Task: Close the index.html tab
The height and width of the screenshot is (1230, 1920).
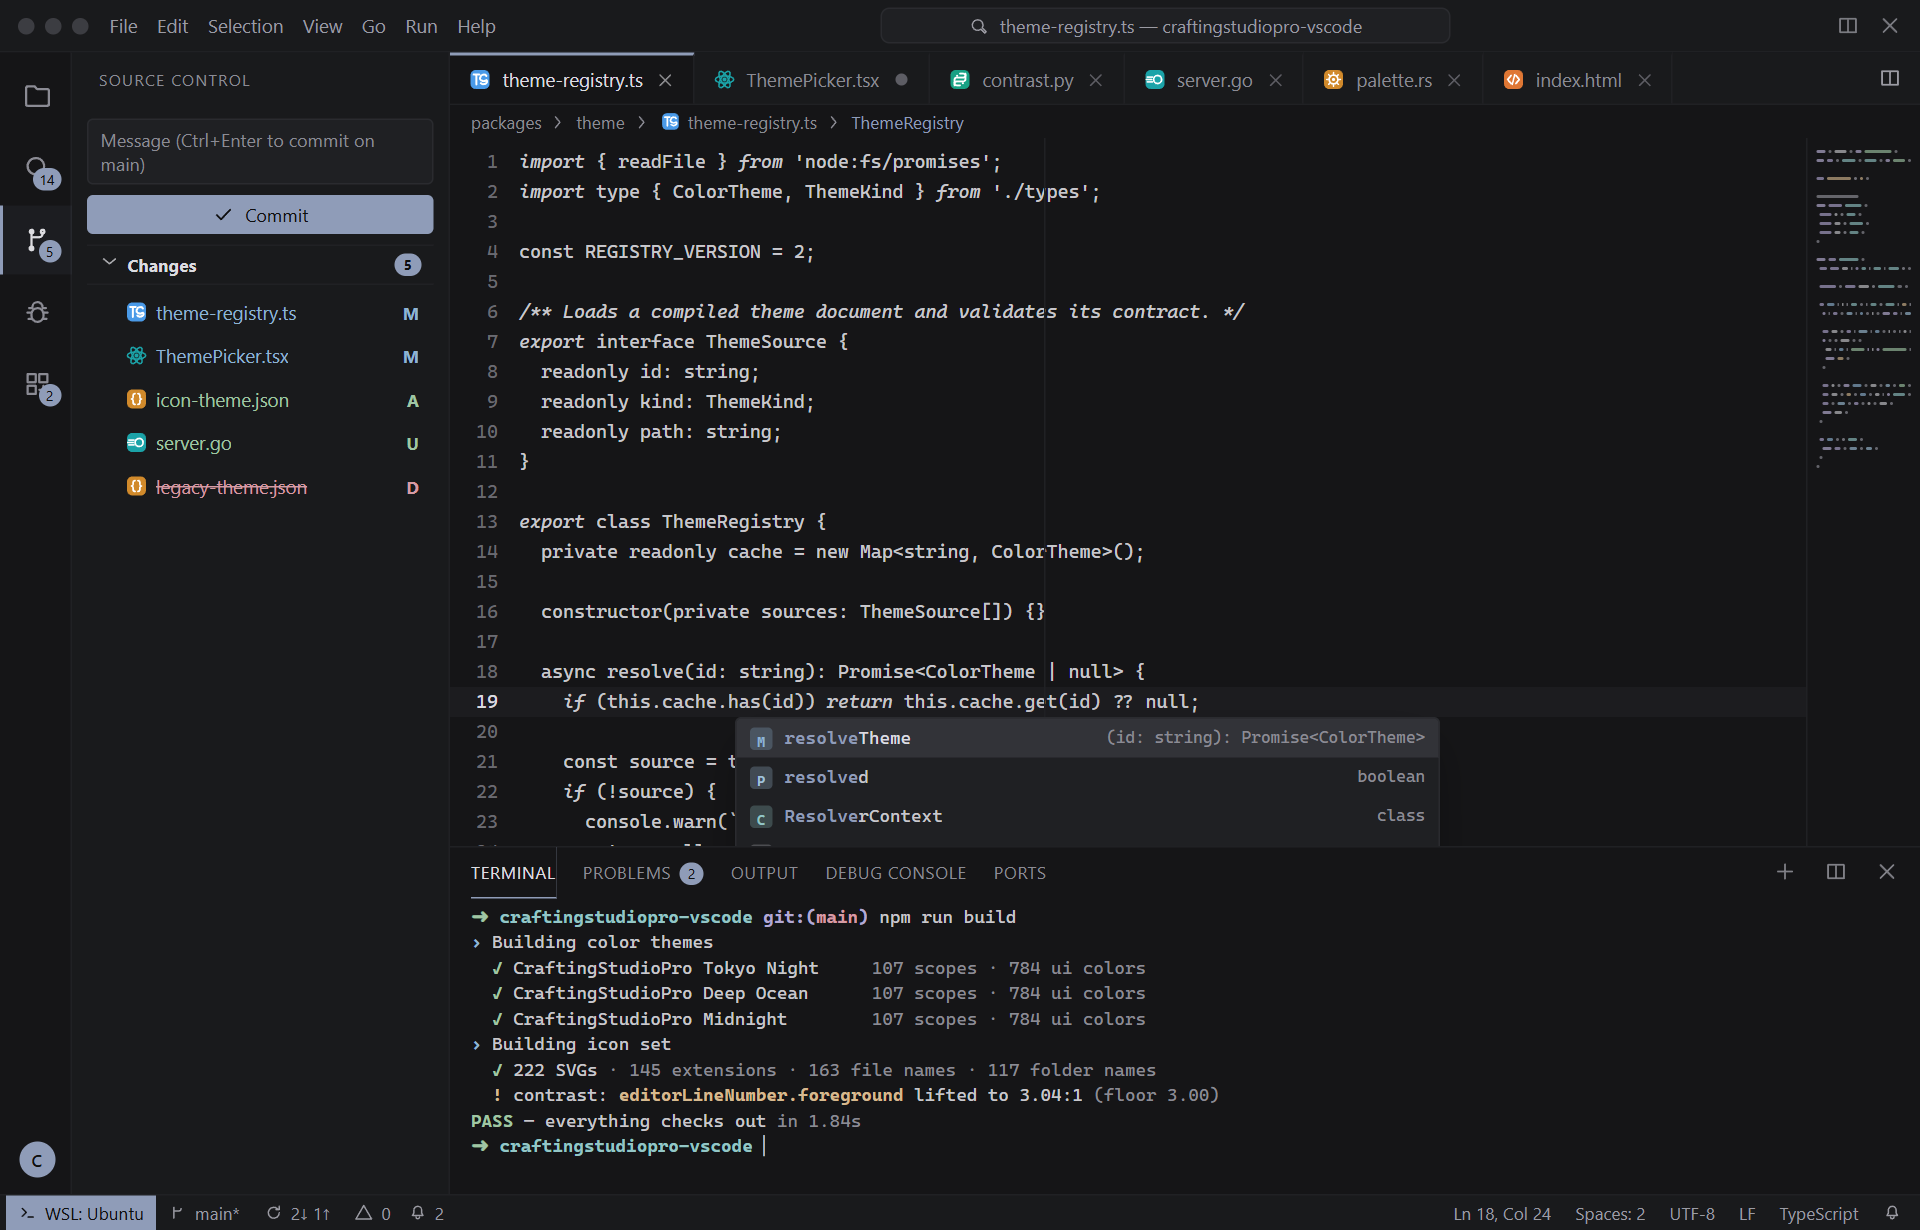Action: 1645,80
